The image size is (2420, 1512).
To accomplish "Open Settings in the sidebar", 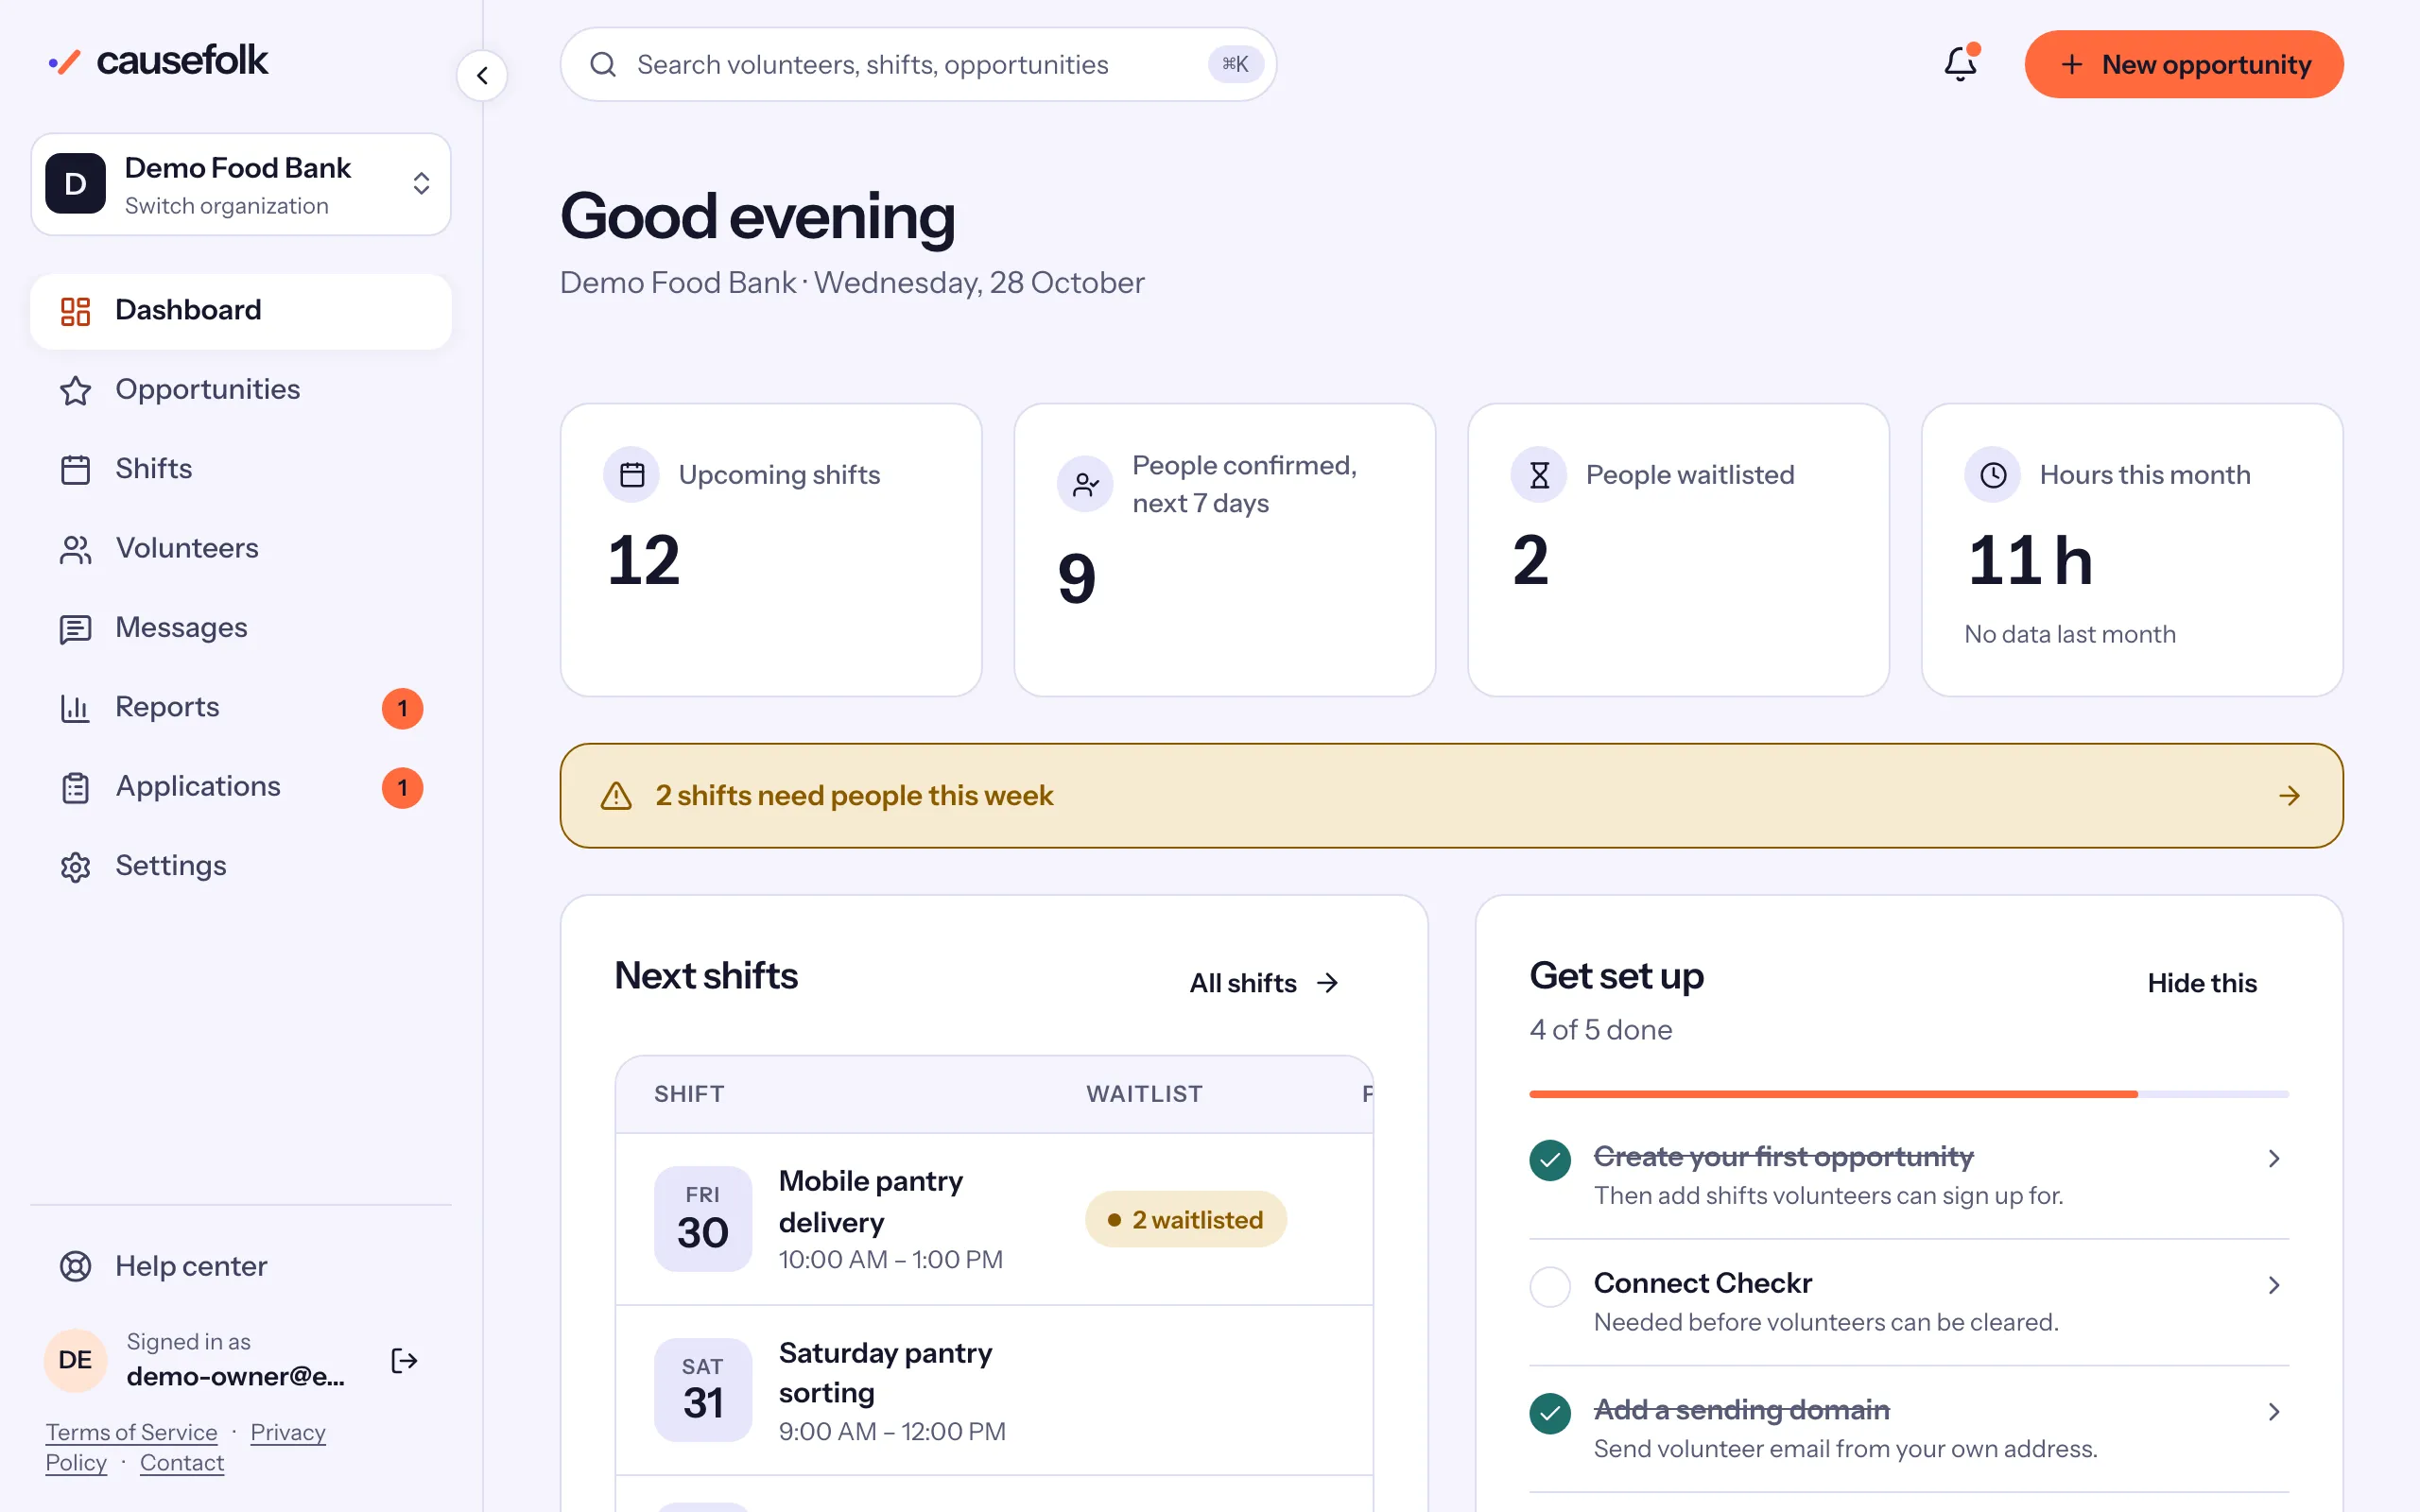I will [x=241, y=866].
